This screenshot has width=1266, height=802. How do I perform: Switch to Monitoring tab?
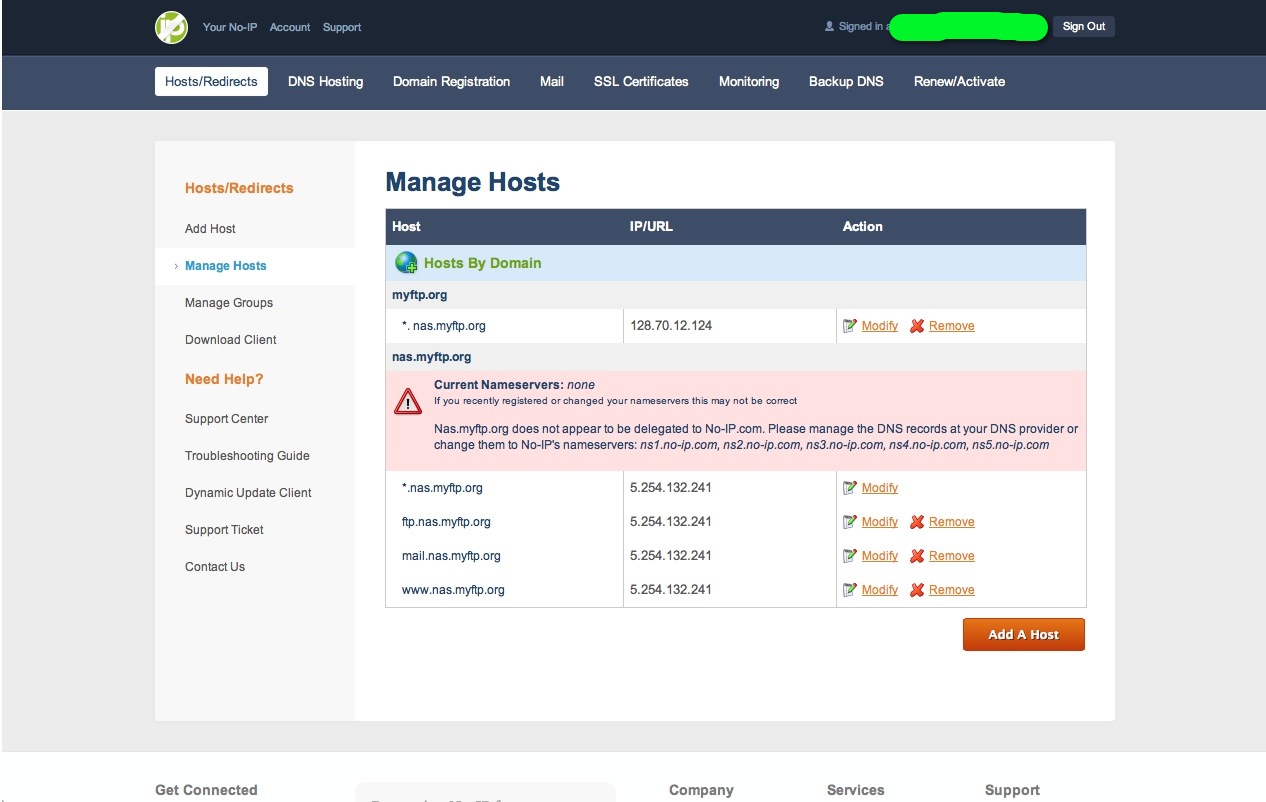point(749,82)
